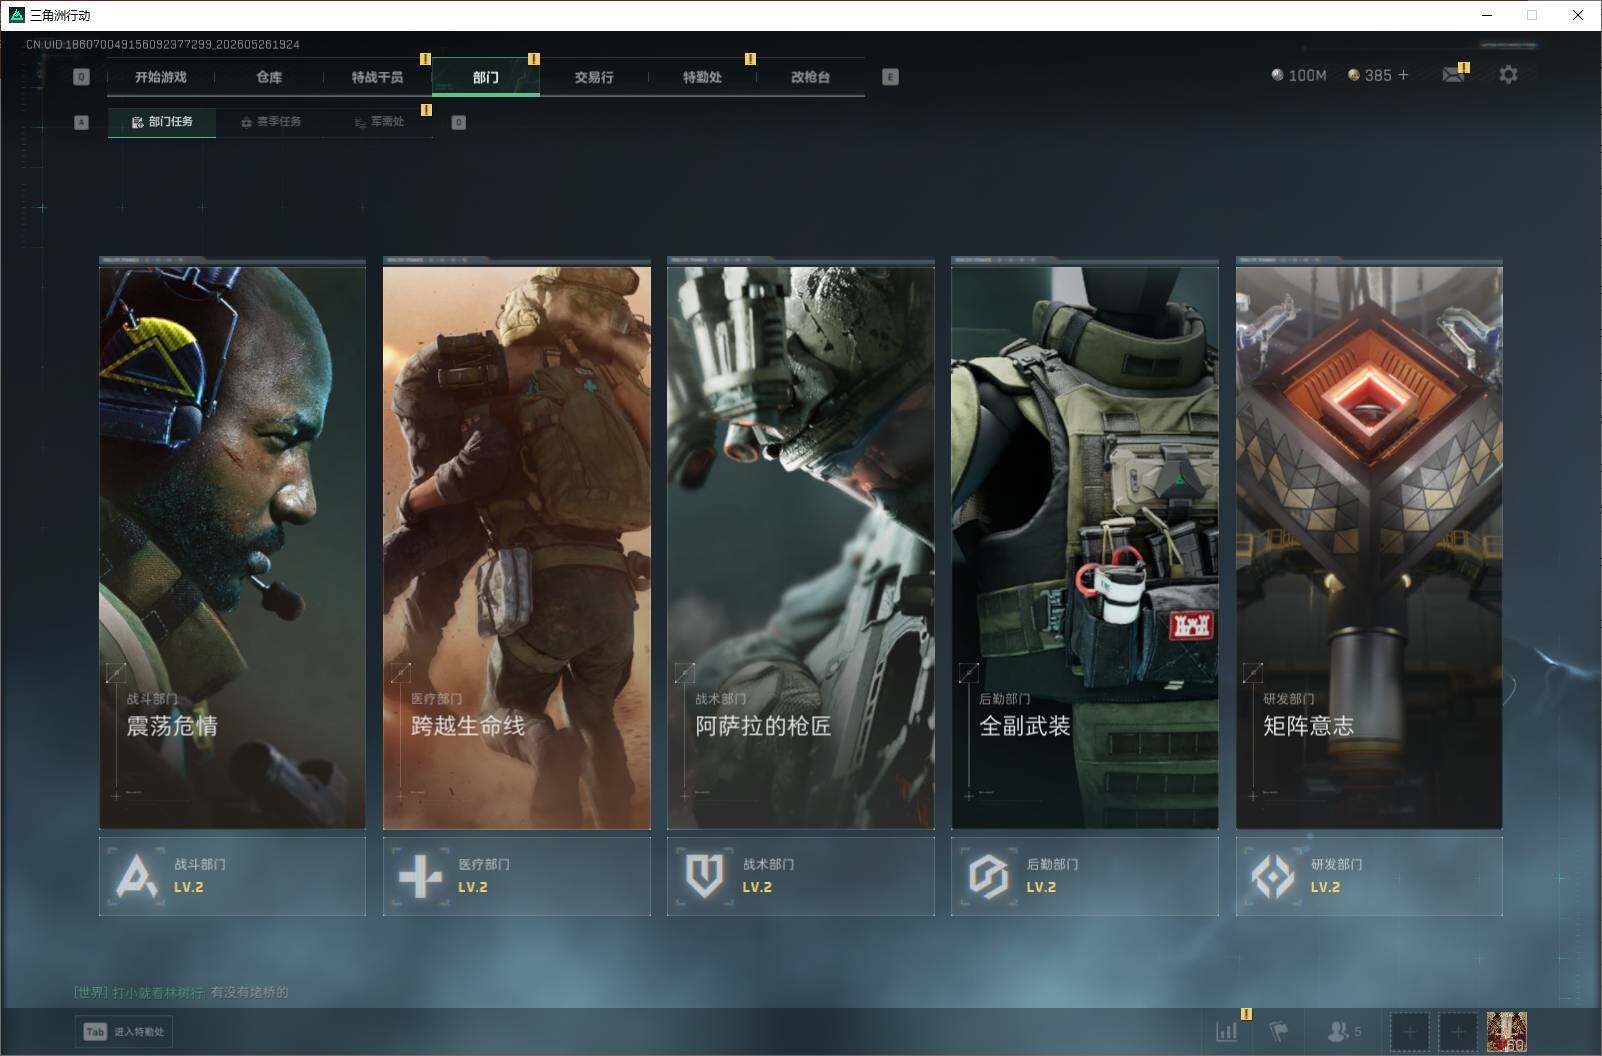Click the 后勤部门 LV.2 button
1602x1056 pixels.
click(x=1084, y=876)
